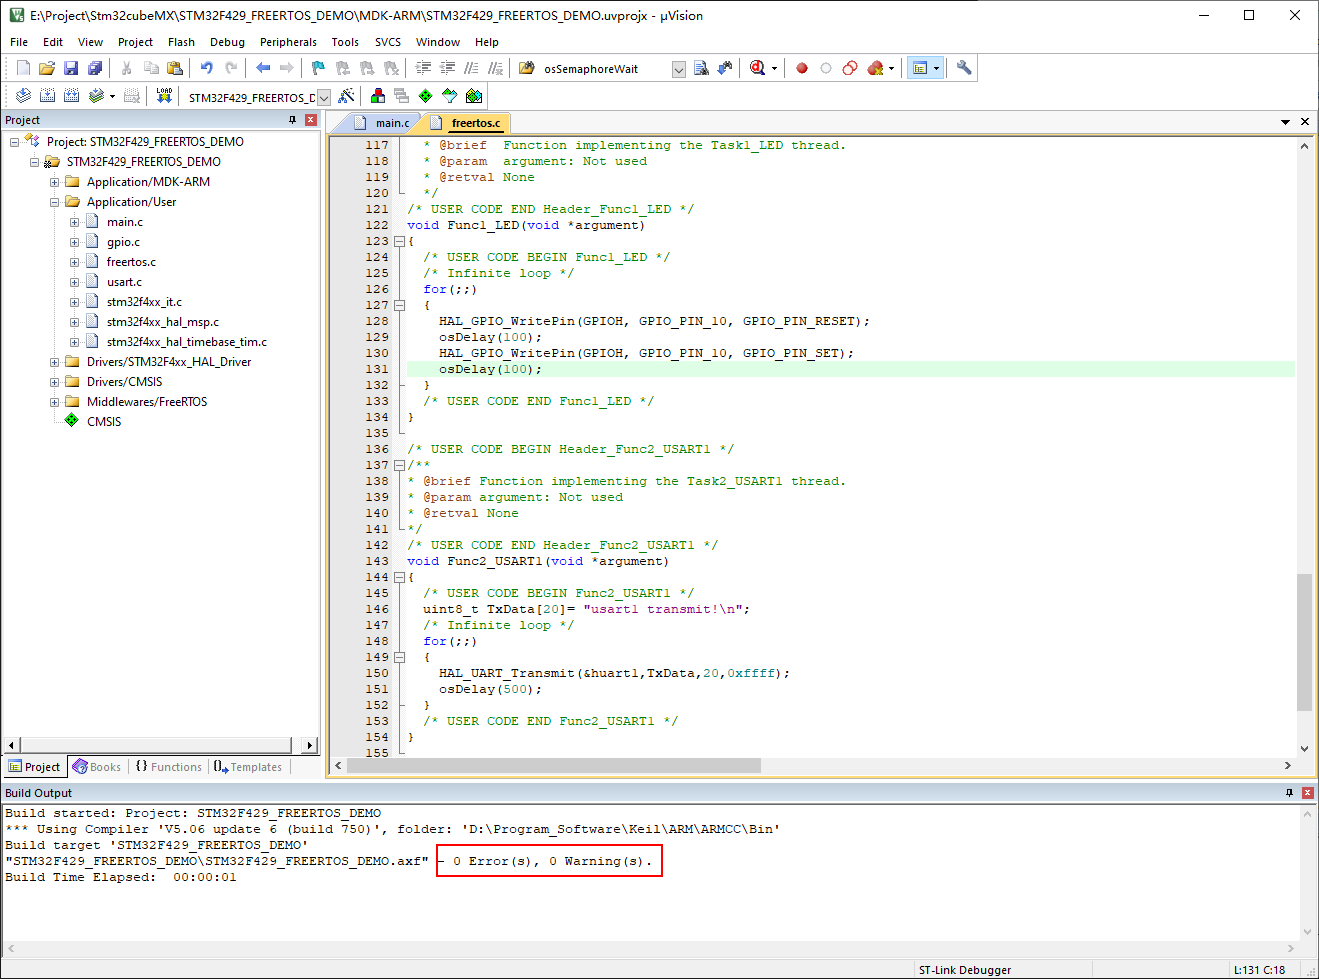The image size is (1319, 979).
Task: Expand the Application/MDK-ARM folder
Action: [55, 182]
